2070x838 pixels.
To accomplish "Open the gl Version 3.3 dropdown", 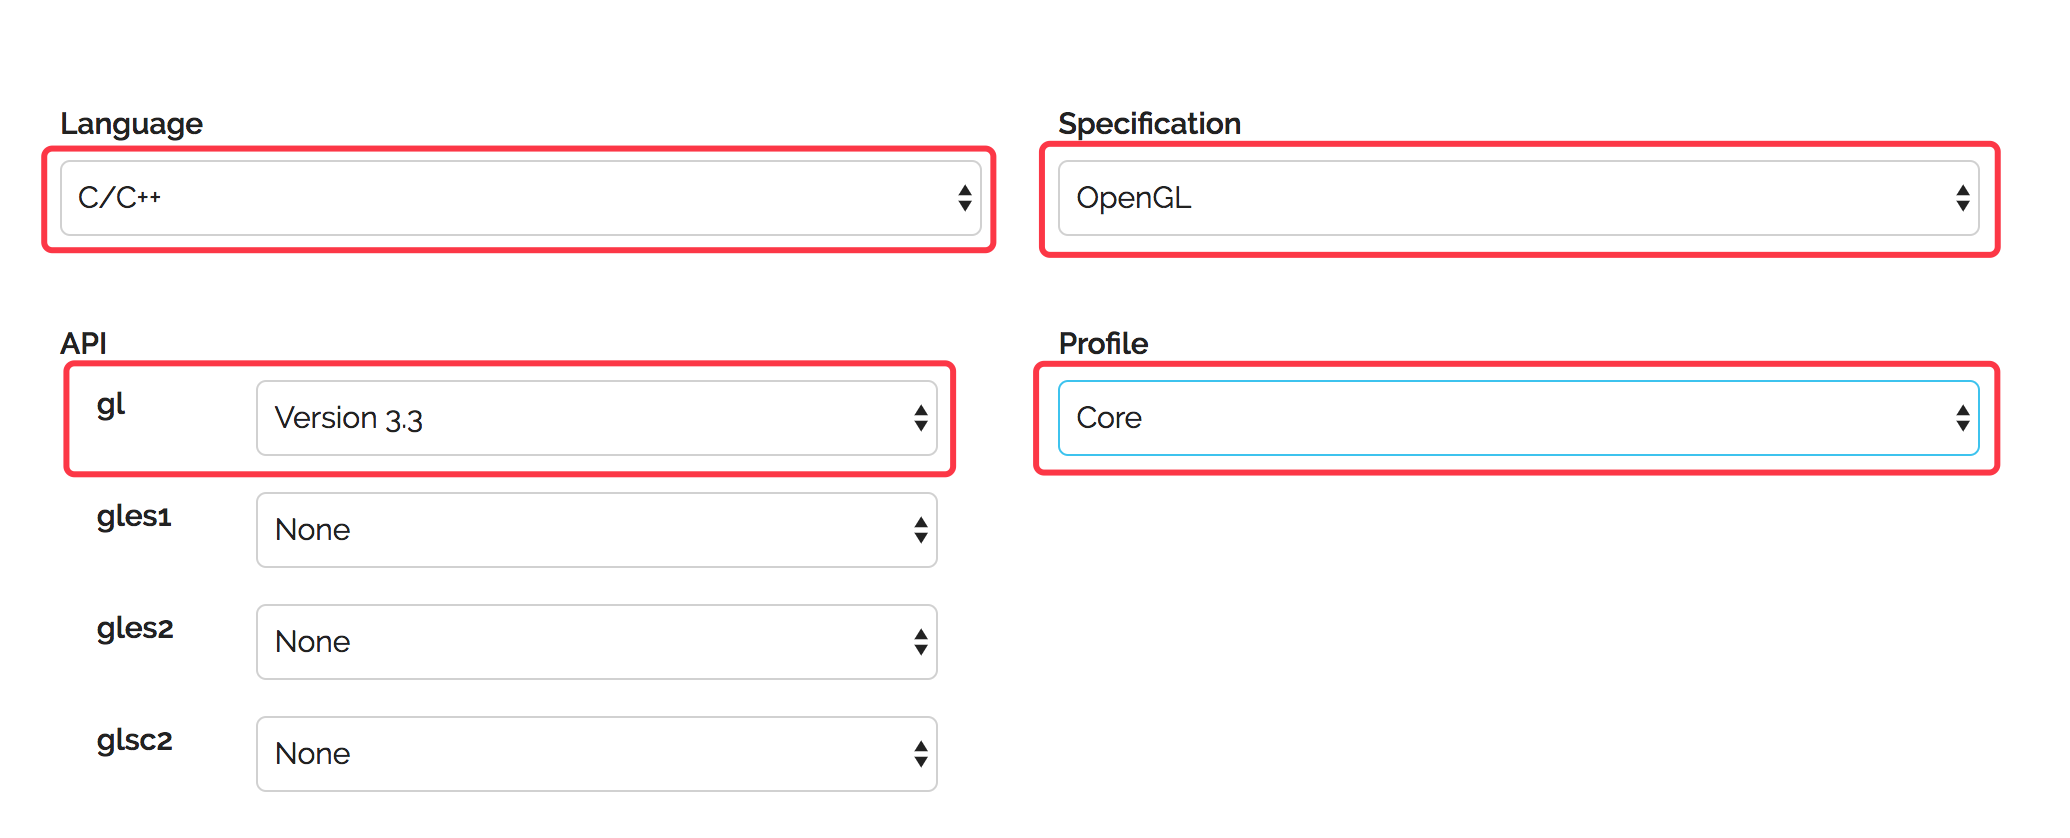I will click(596, 418).
